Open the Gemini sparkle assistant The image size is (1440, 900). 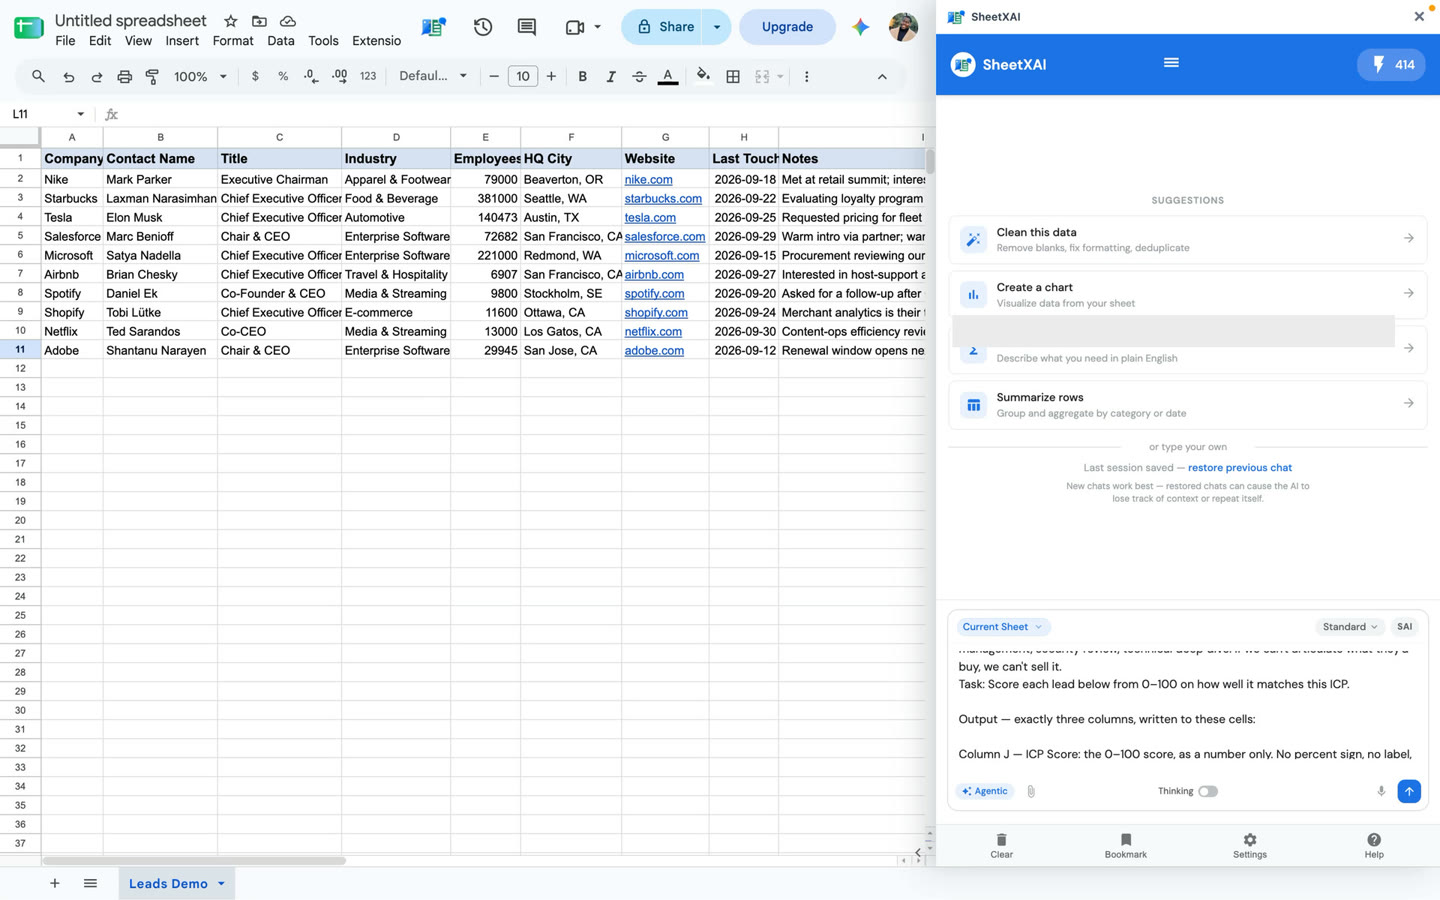860,27
